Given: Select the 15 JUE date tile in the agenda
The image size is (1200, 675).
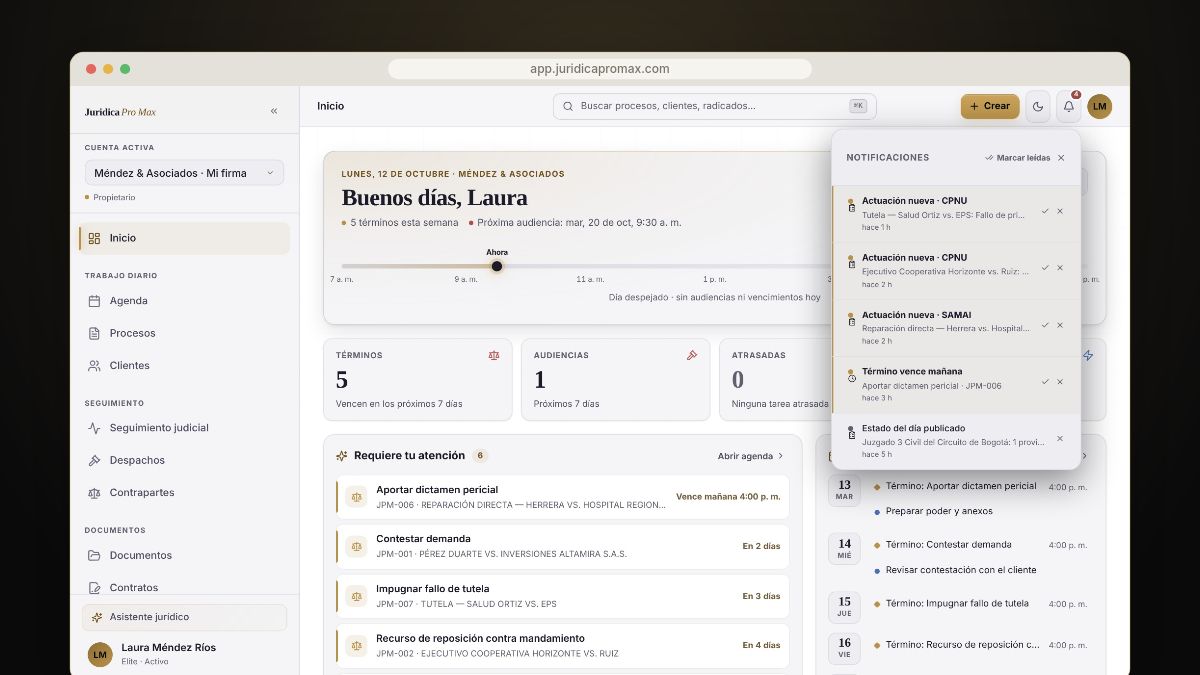Looking at the screenshot, I should point(845,607).
